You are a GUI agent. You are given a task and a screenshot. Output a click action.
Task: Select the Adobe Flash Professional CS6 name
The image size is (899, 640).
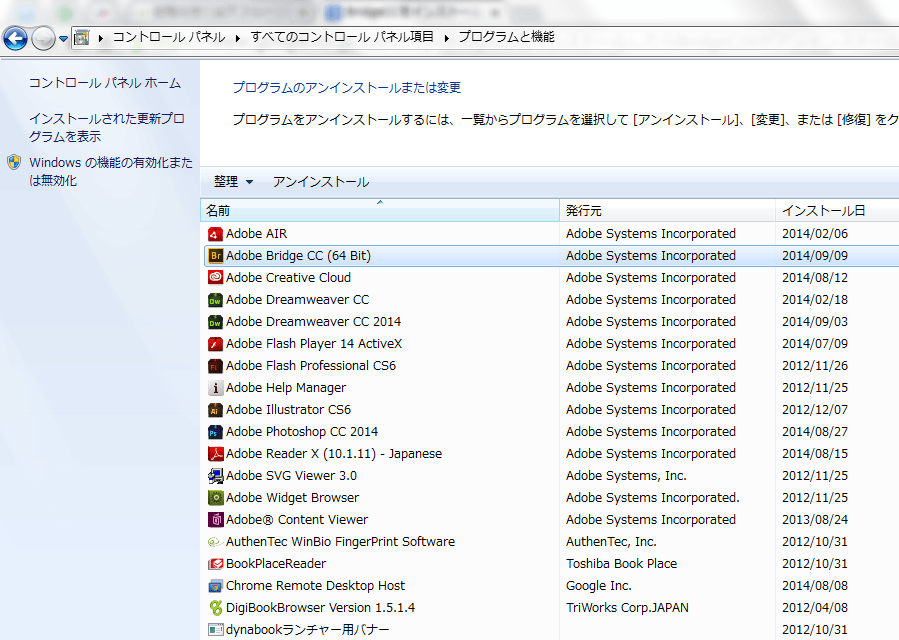[x=311, y=366]
